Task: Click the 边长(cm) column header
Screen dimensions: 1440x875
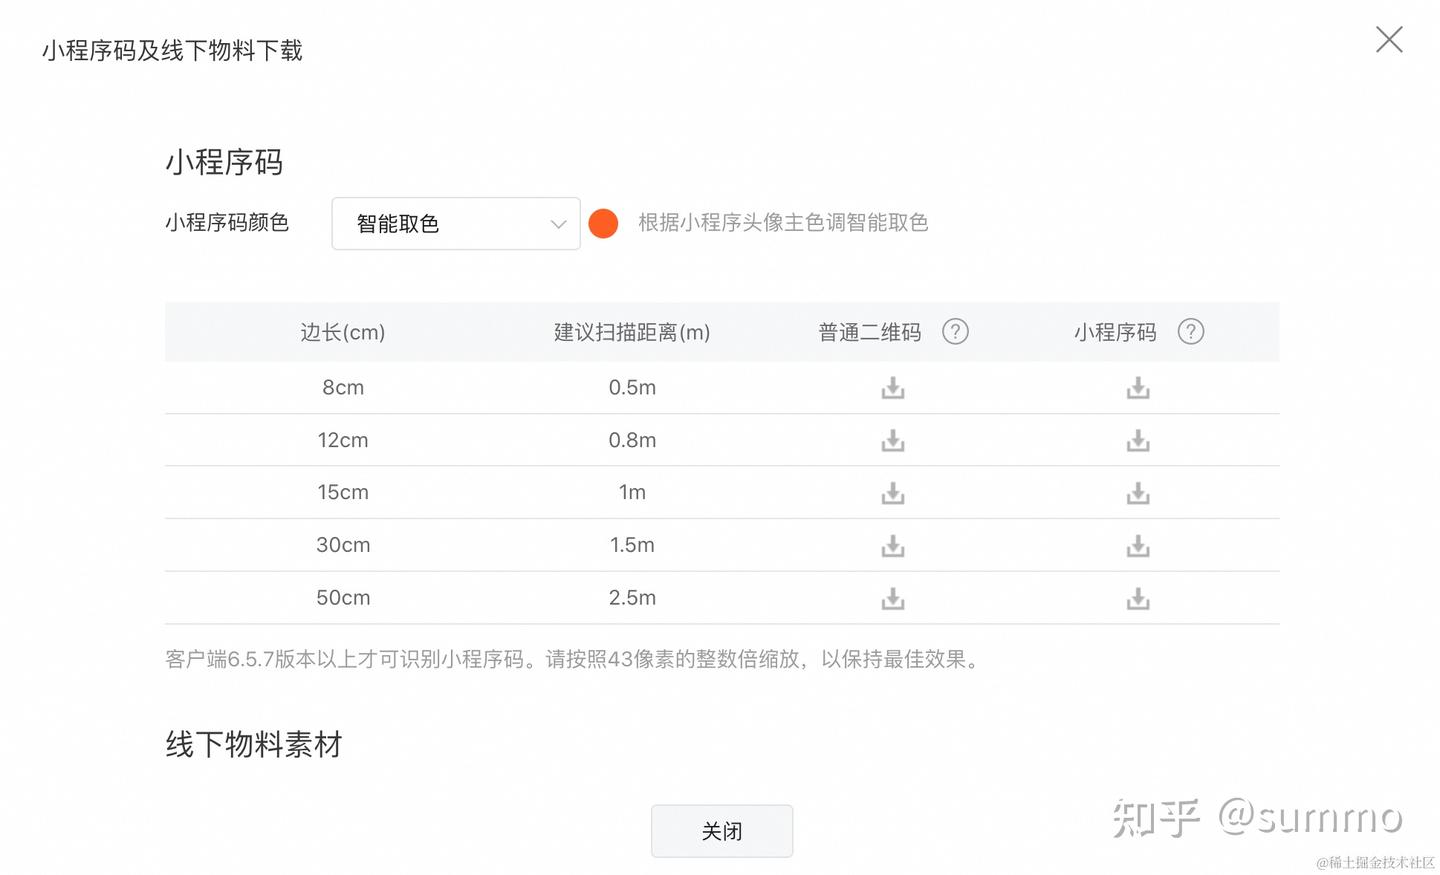Action: (x=343, y=332)
